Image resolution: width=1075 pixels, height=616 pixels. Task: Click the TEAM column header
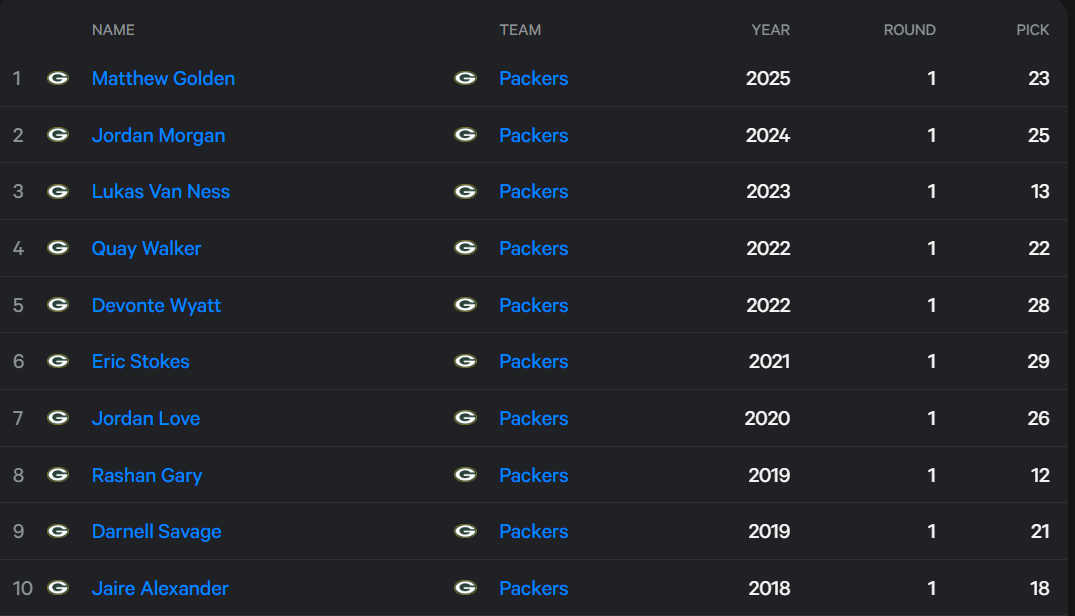click(x=520, y=30)
